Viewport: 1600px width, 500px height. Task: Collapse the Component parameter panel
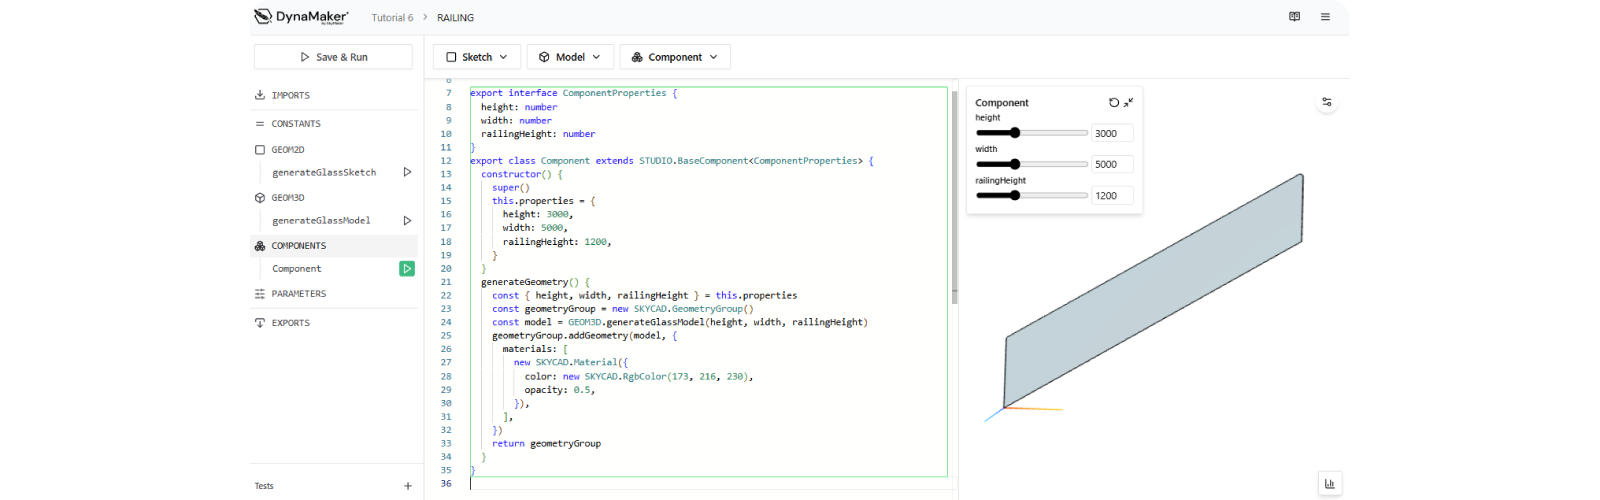click(1128, 102)
